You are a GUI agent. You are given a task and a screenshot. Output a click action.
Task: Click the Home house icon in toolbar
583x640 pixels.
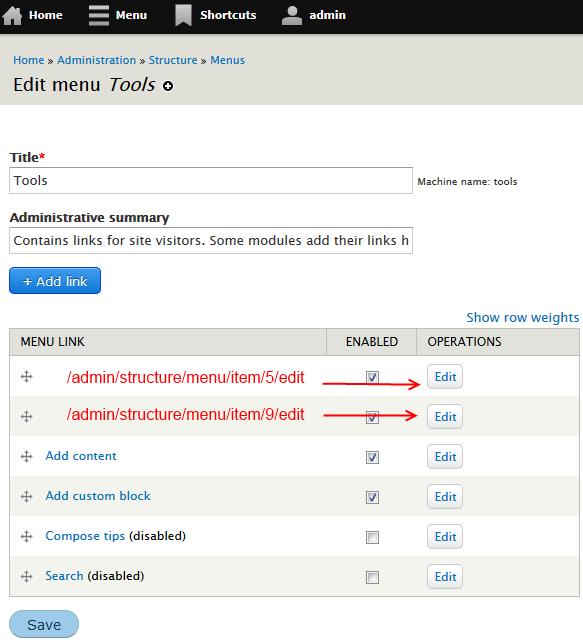click(x=12, y=15)
